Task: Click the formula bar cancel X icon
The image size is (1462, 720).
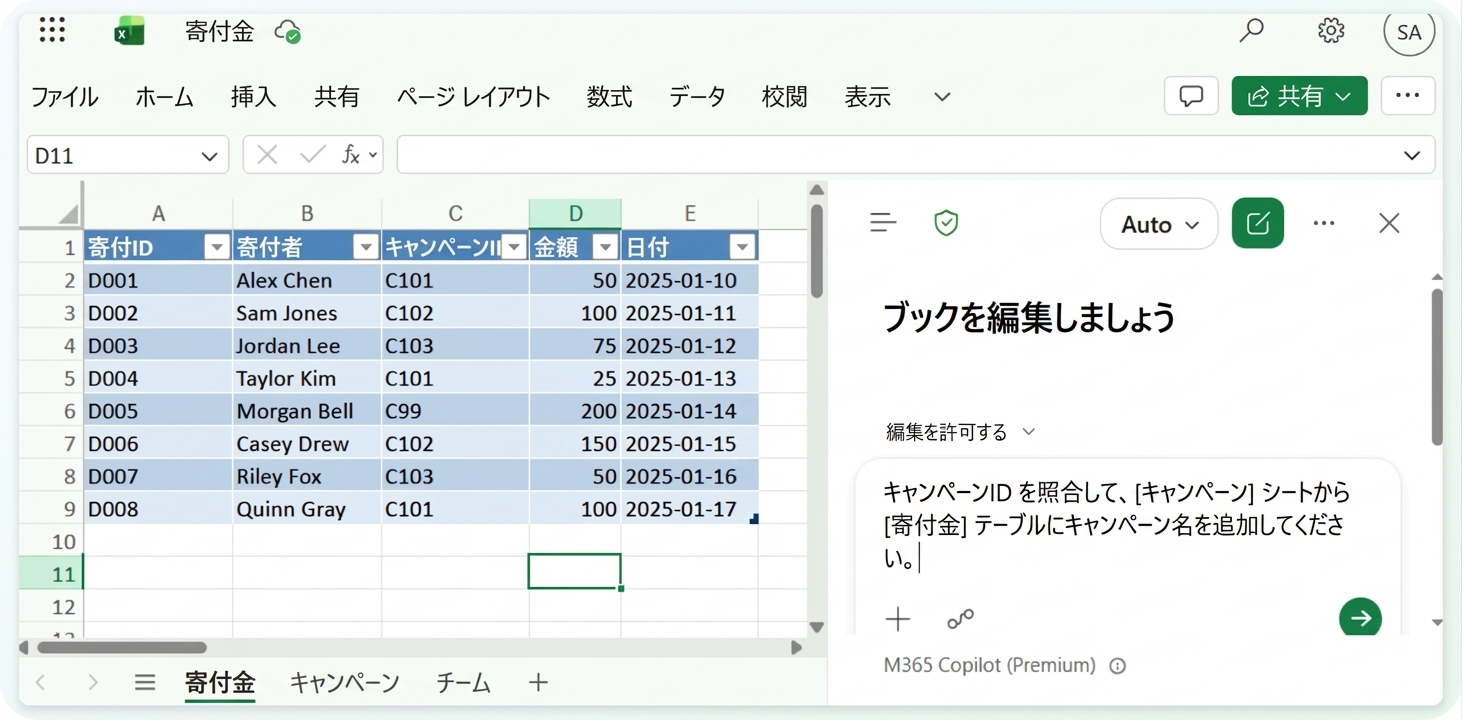Action: click(267, 155)
